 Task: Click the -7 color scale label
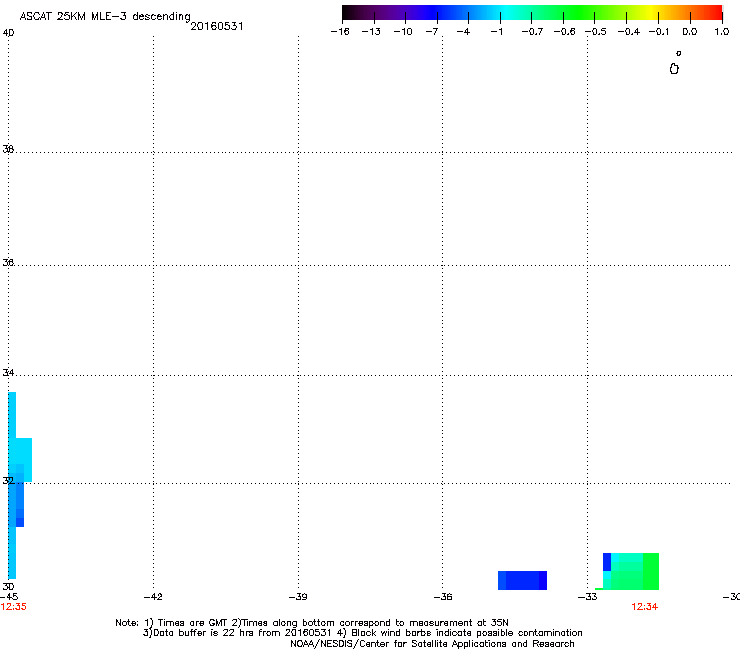coord(431,32)
